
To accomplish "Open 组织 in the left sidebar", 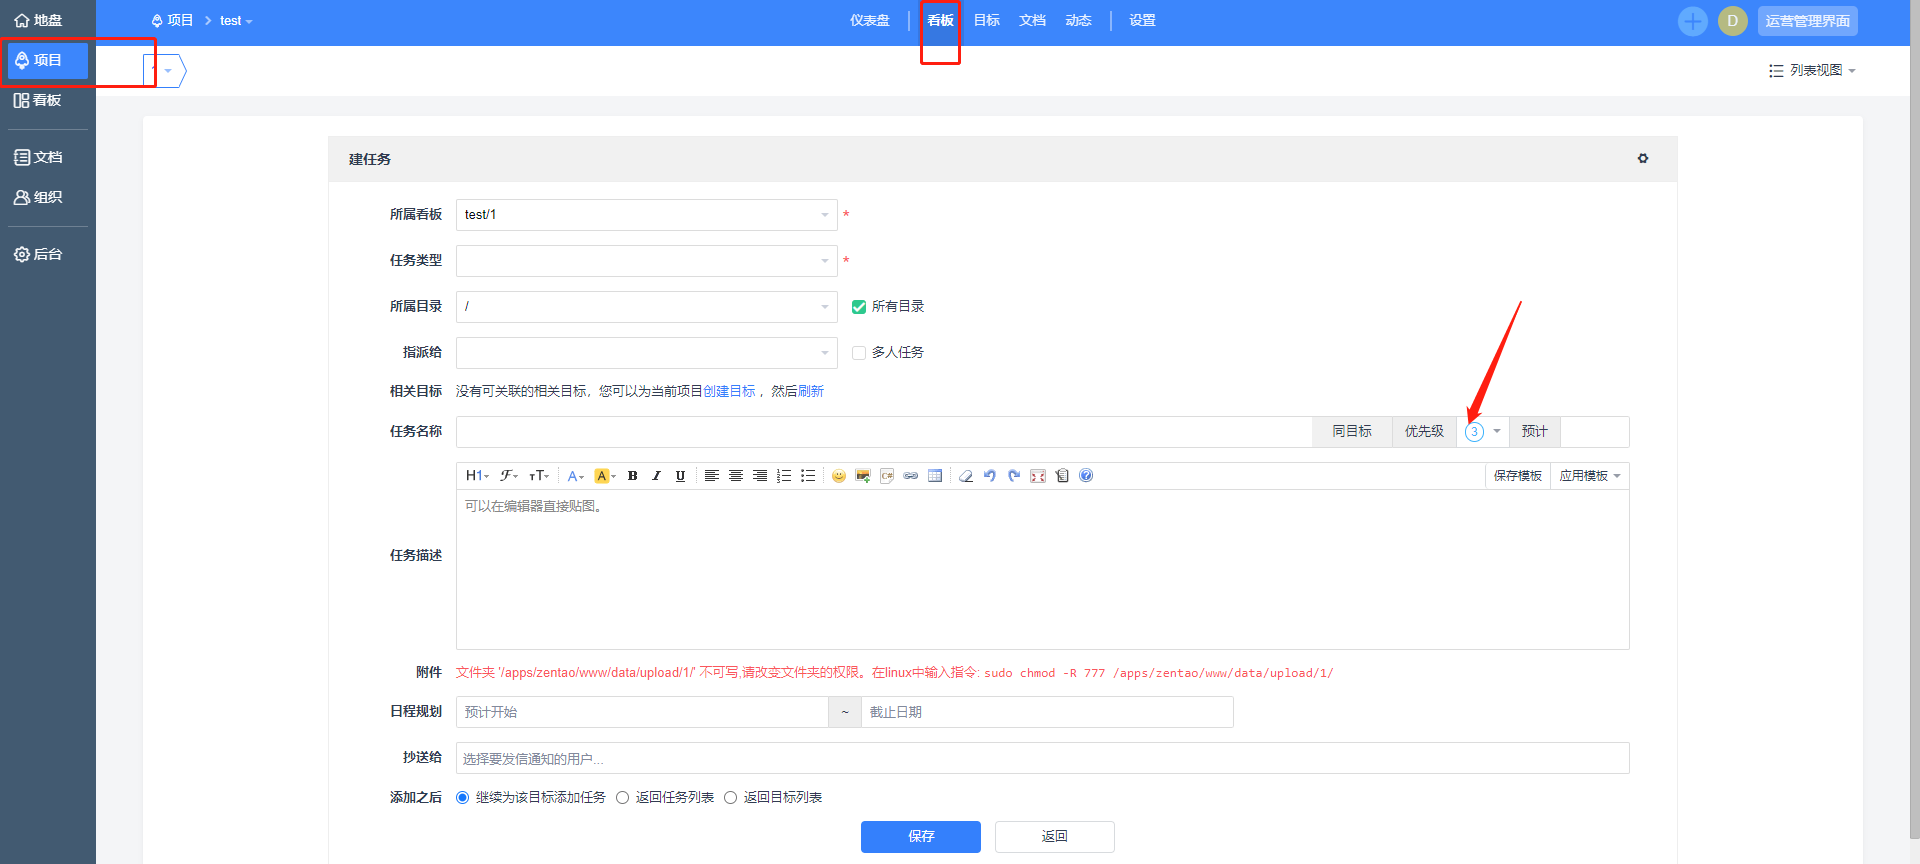I will click(39, 197).
